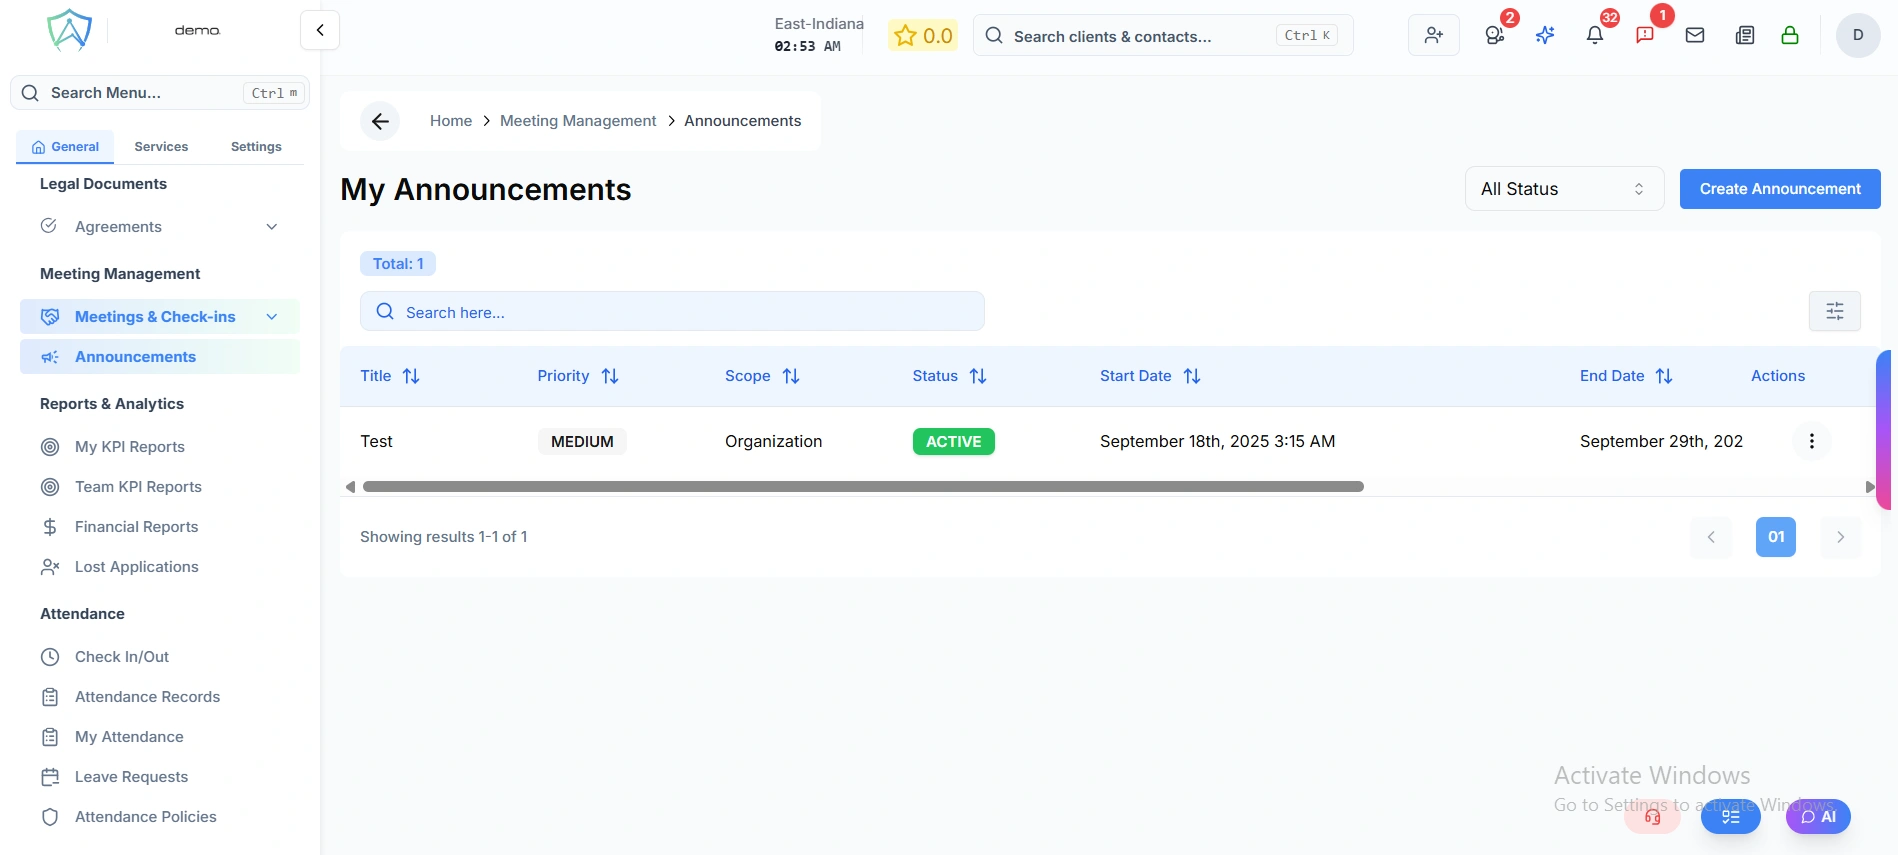This screenshot has height=855, width=1898.
Task: Switch to the Settings tab
Action: [x=256, y=147]
